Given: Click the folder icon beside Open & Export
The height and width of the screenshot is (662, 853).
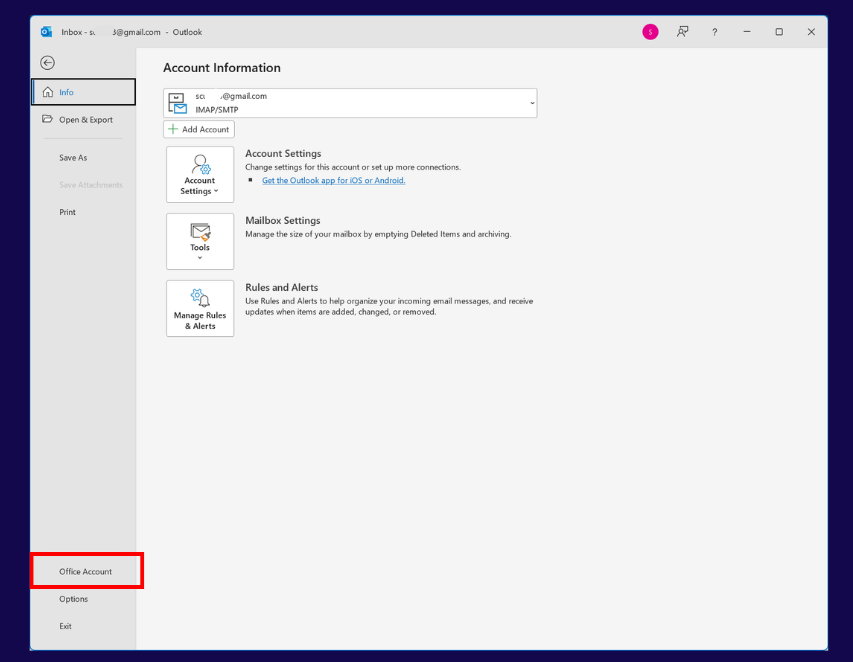Looking at the screenshot, I should pyautogui.click(x=47, y=119).
